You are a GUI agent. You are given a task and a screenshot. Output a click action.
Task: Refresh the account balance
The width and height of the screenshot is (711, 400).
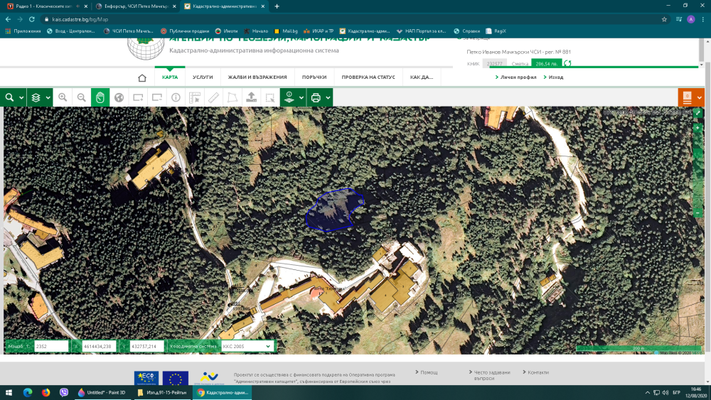coord(567,63)
